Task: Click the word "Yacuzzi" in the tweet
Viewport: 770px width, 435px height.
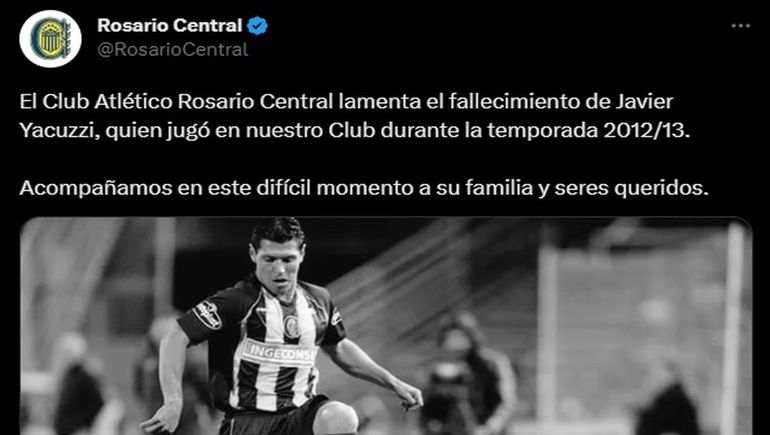Action: [59, 131]
